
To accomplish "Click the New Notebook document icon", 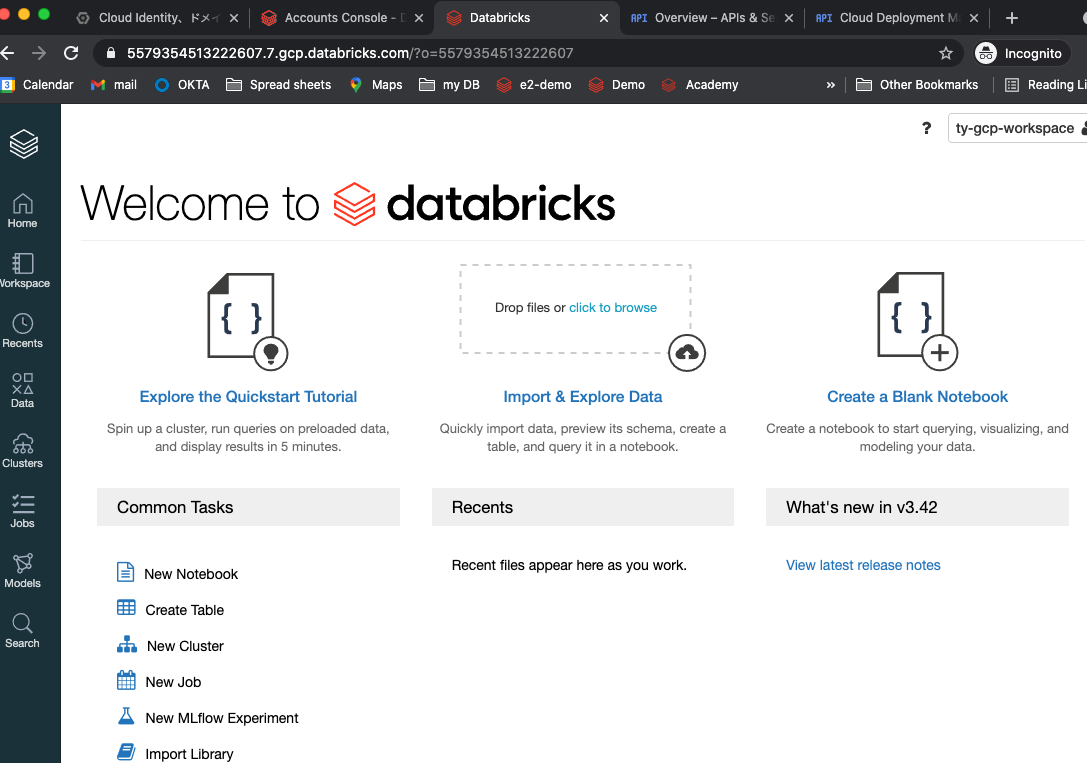I will (125, 572).
